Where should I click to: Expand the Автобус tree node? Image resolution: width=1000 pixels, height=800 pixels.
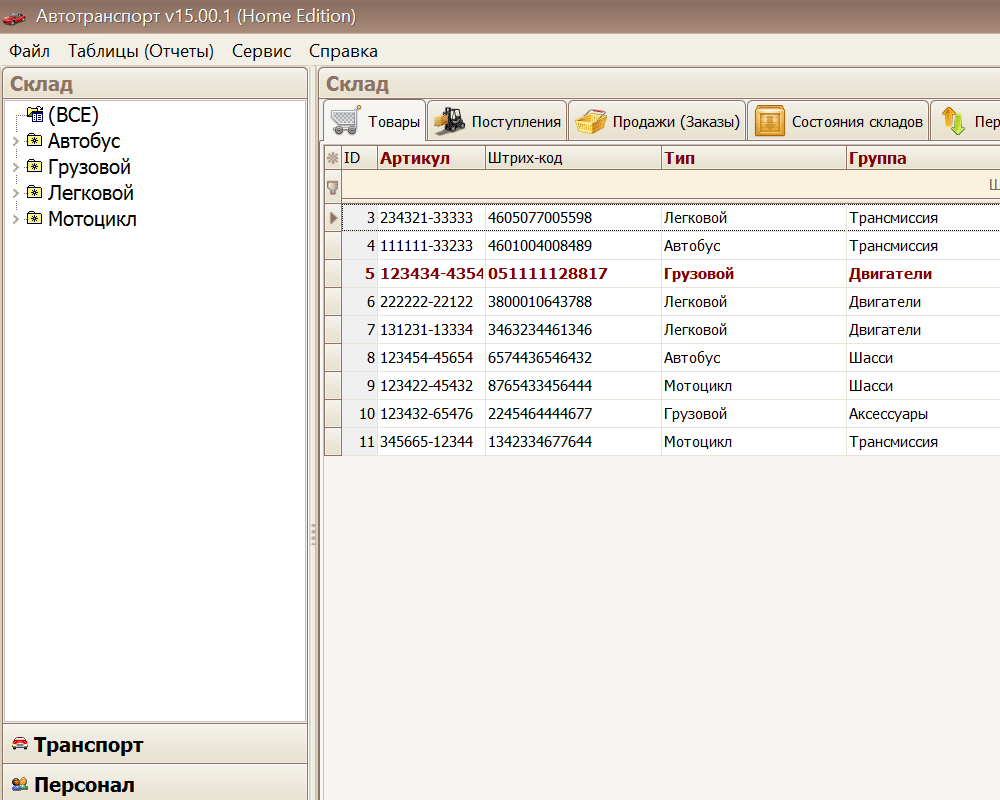coord(16,141)
